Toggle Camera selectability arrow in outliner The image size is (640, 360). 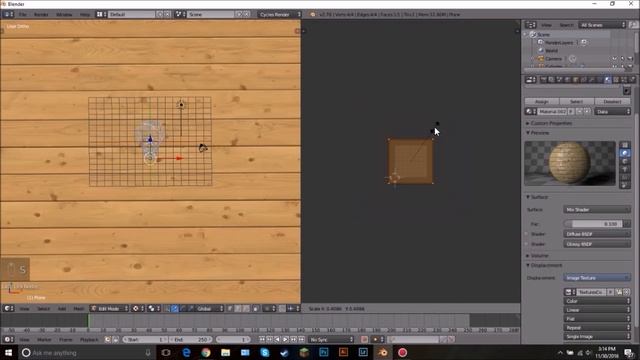pos(622,59)
